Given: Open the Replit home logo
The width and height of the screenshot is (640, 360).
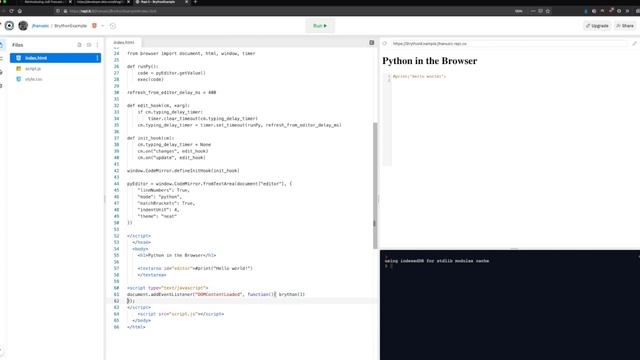Looking at the screenshot, I should click(9, 26).
